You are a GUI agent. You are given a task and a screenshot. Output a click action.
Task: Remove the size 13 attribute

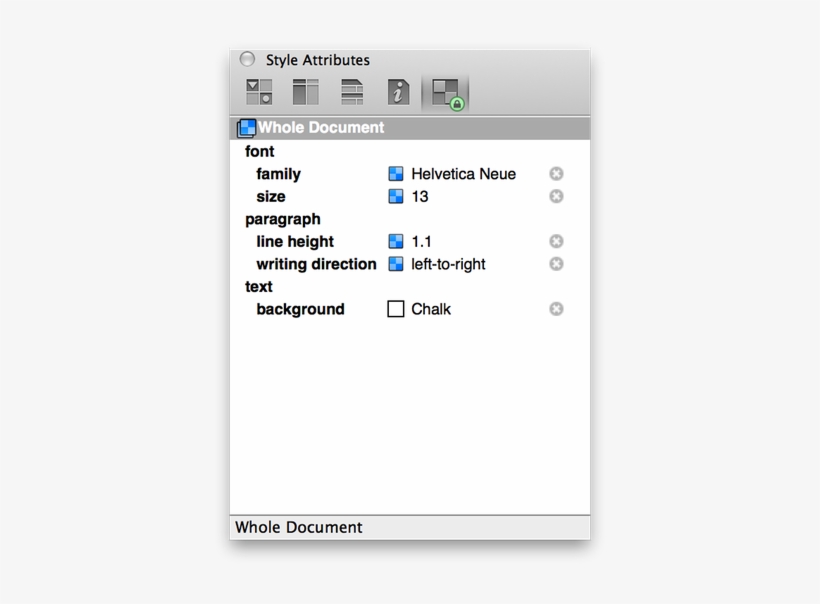(556, 196)
